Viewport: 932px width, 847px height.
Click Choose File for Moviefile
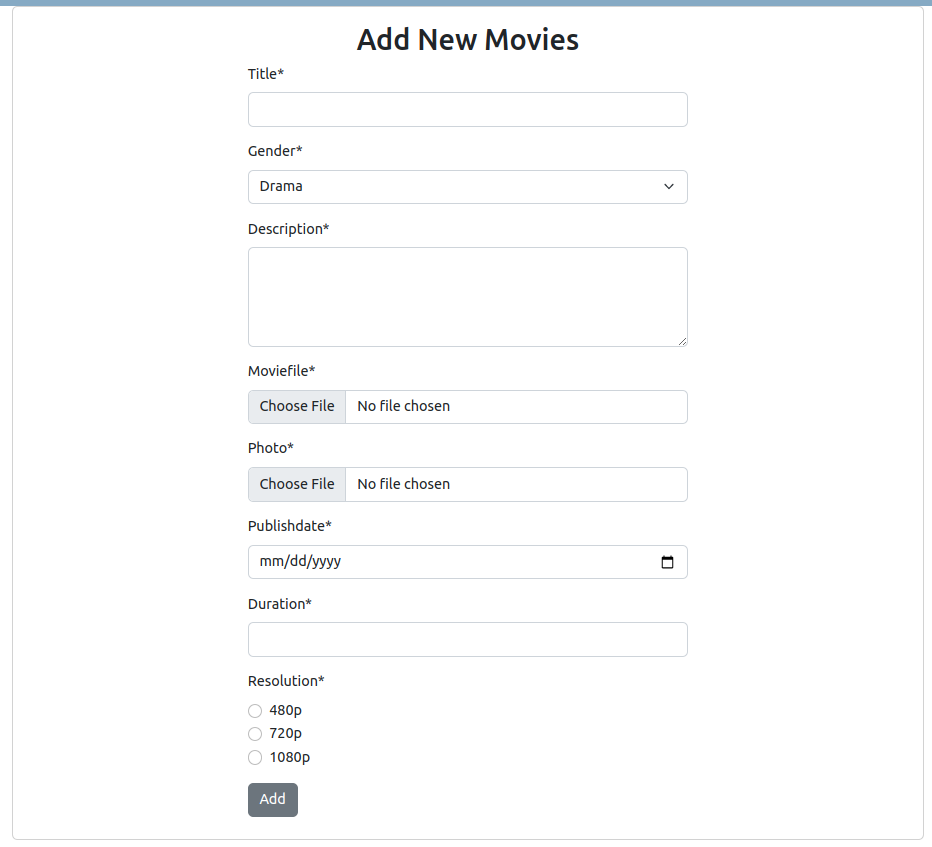pyautogui.click(x=297, y=407)
